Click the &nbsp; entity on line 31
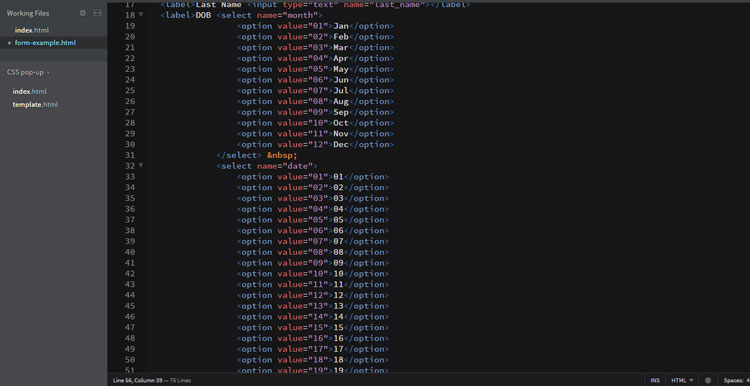The width and height of the screenshot is (750, 386). click(282, 155)
